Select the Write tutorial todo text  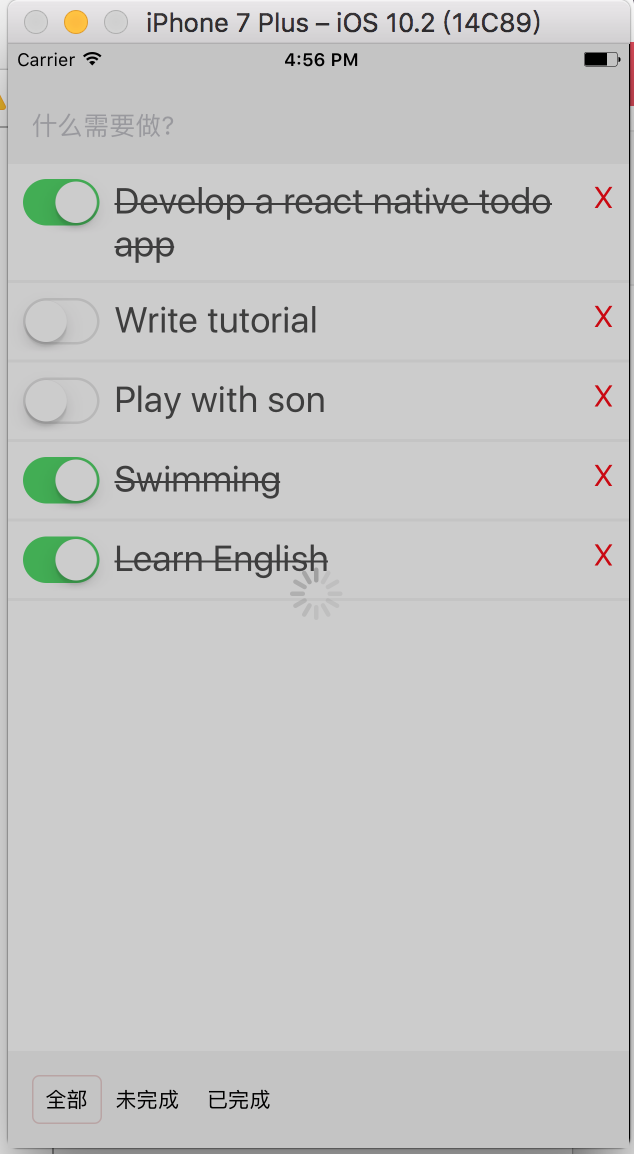tap(216, 320)
